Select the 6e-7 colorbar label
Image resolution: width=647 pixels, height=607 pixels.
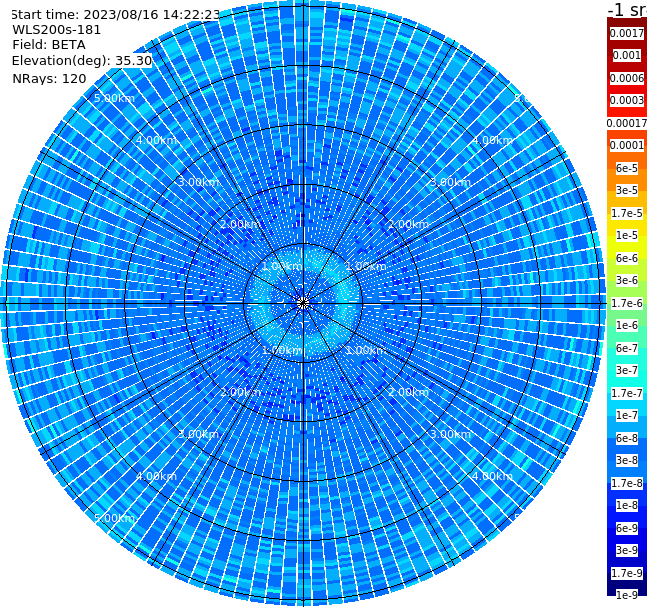coord(627,348)
